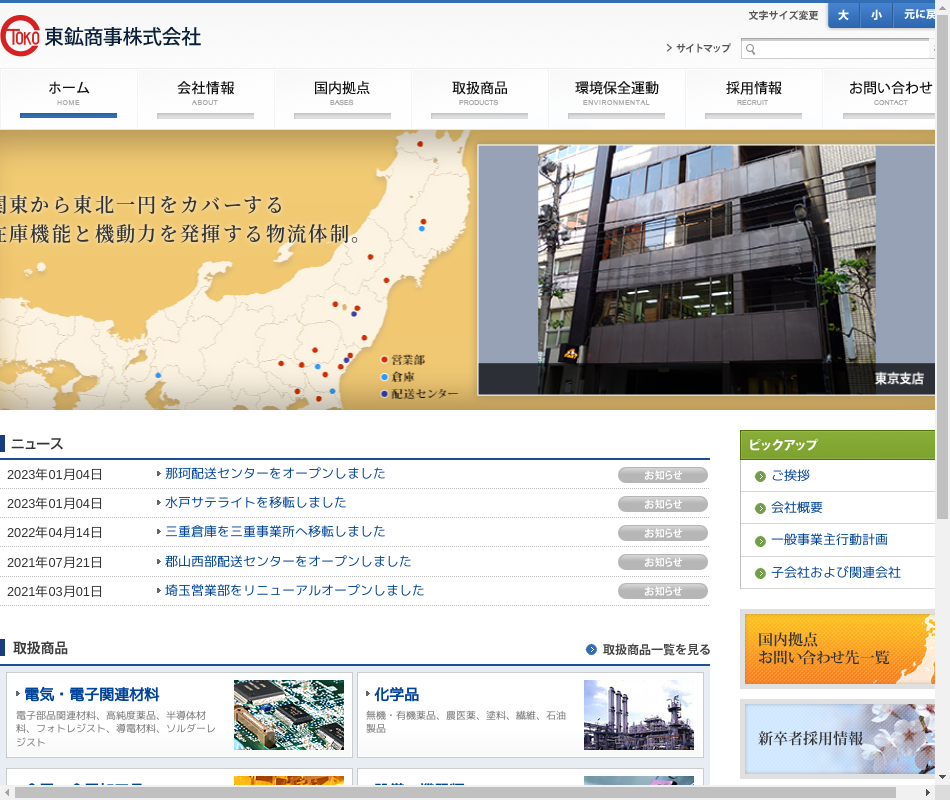Image resolution: width=950 pixels, height=800 pixels.
Task: Click the circuit board thumbnail image
Action: [288, 714]
